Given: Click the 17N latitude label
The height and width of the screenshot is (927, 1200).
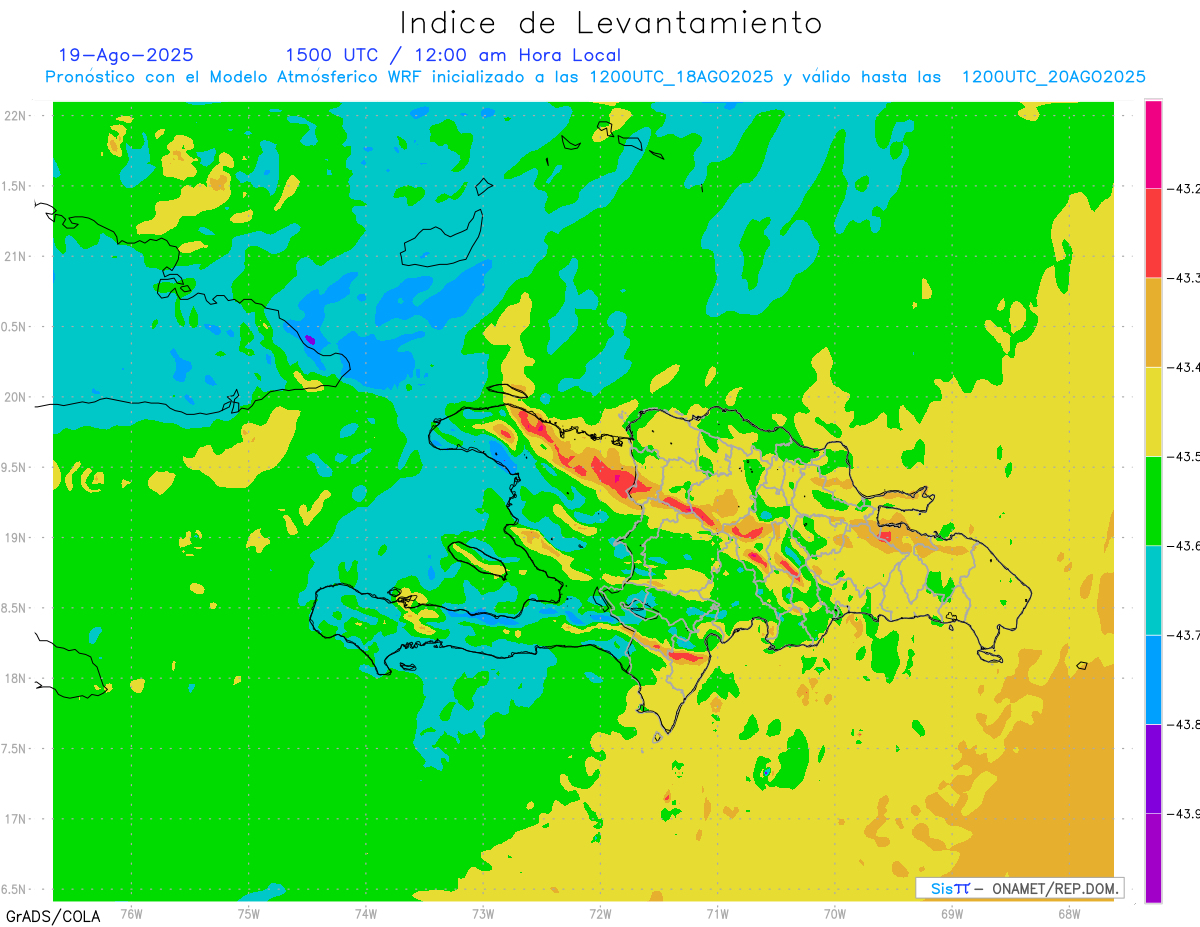Looking at the screenshot, I should [x=17, y=819].
